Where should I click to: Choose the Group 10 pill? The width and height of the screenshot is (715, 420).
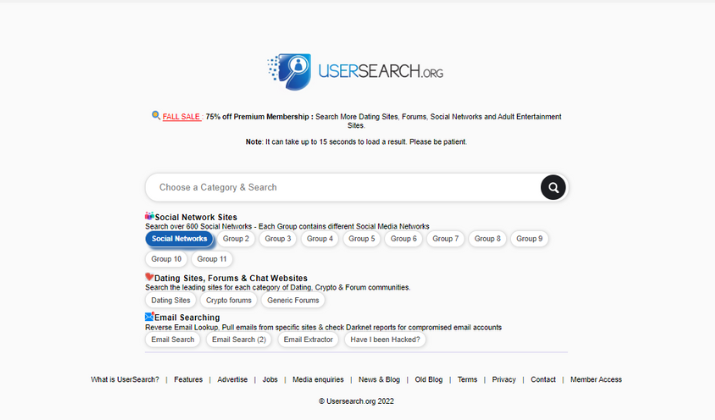click(166, 259)
